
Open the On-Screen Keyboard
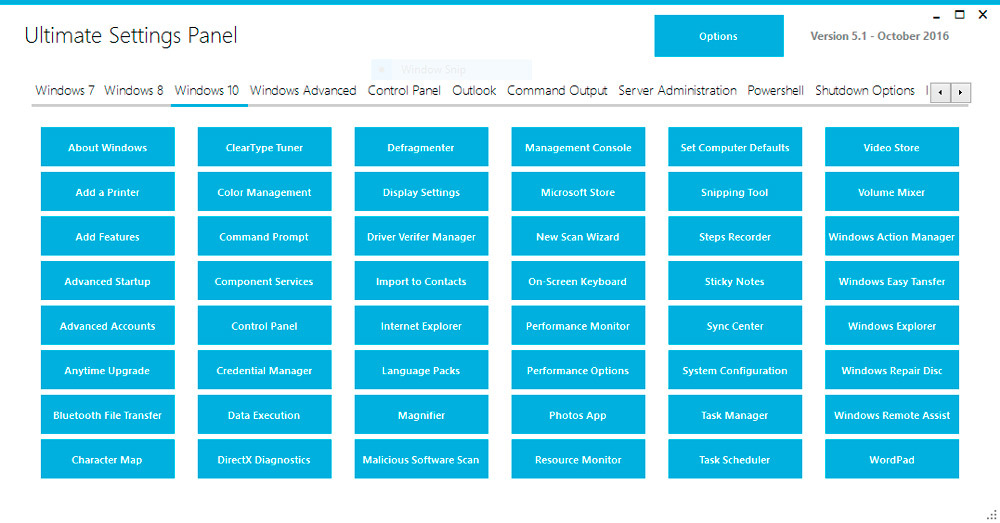click(x=577, y=282)
